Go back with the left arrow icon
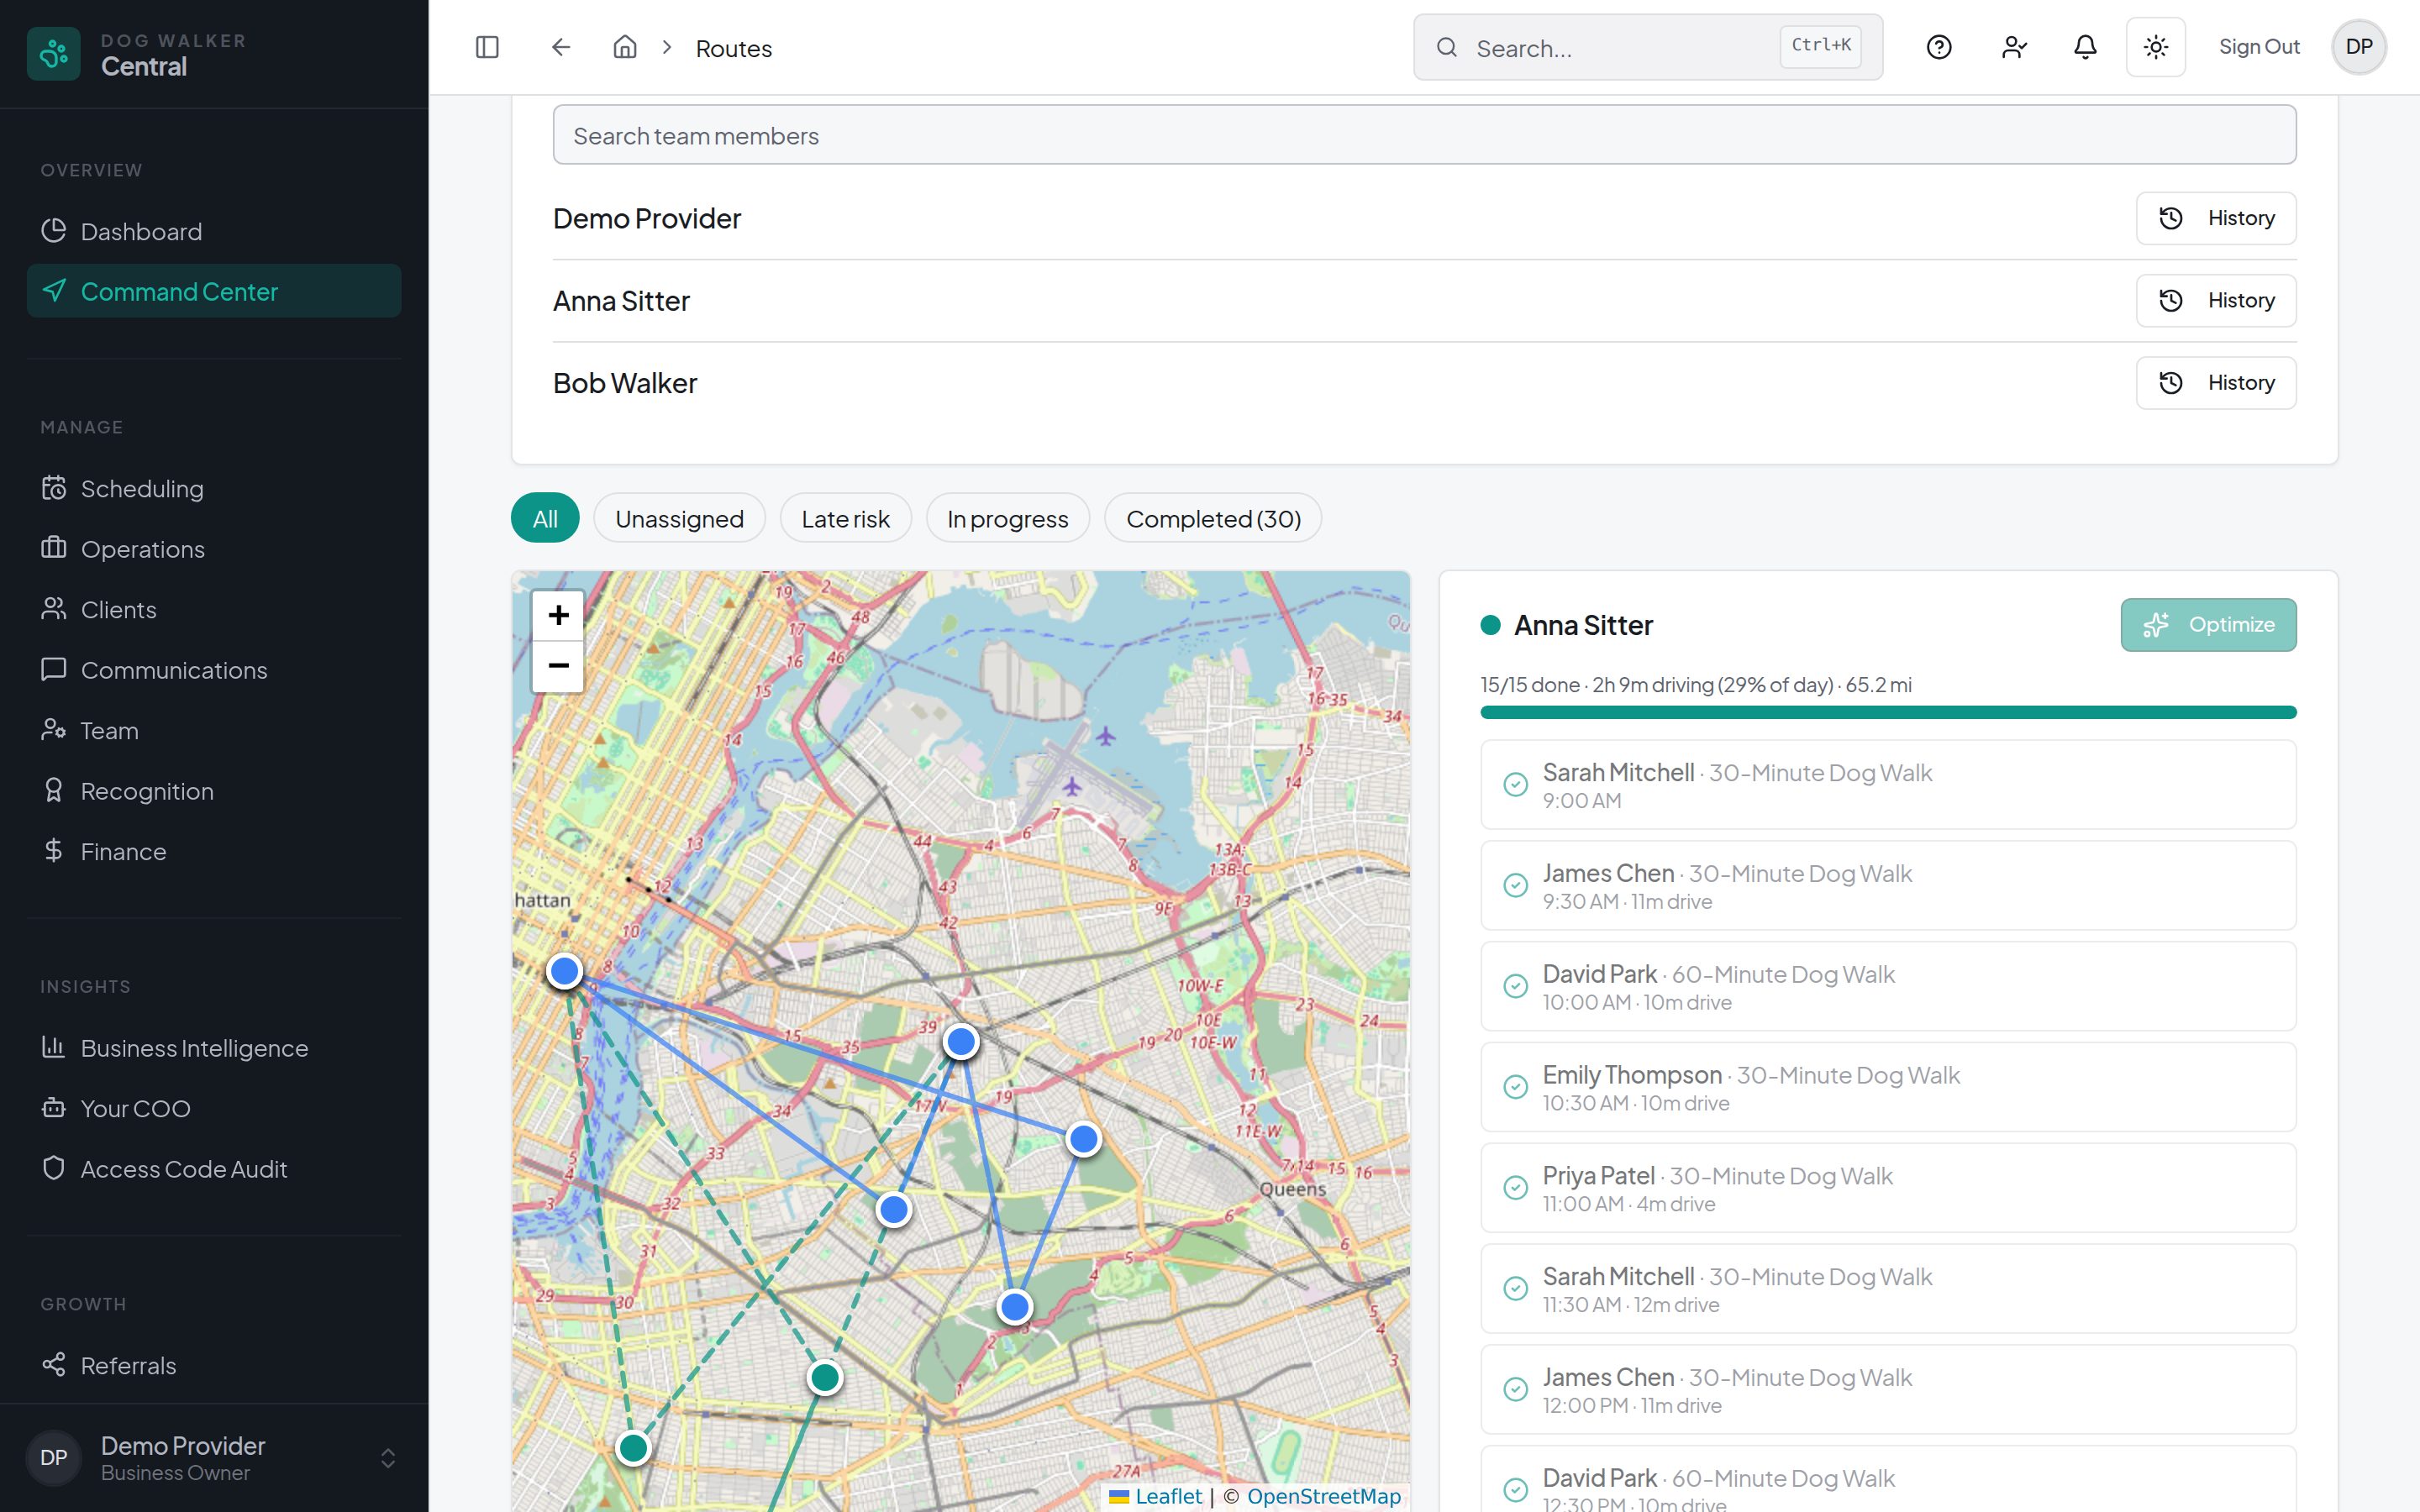This screenshot has width=2420, height=1512. coord(561,47)
